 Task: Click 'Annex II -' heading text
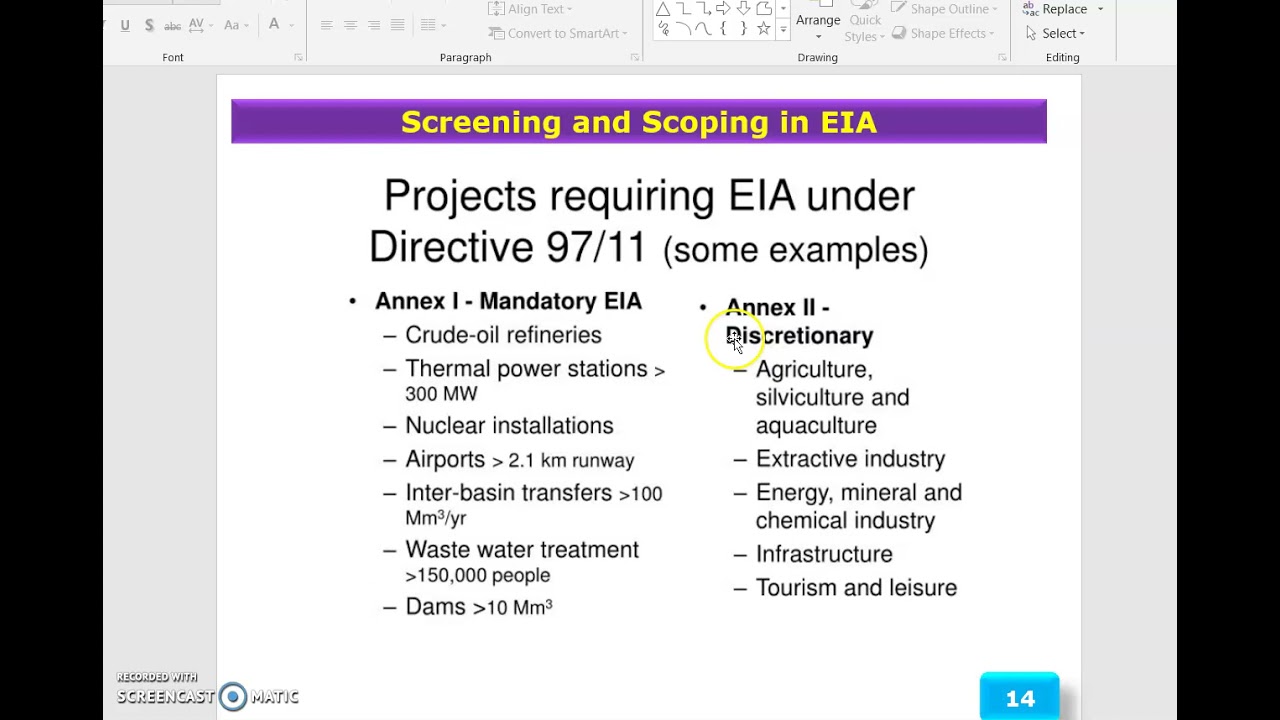[777, 308]
